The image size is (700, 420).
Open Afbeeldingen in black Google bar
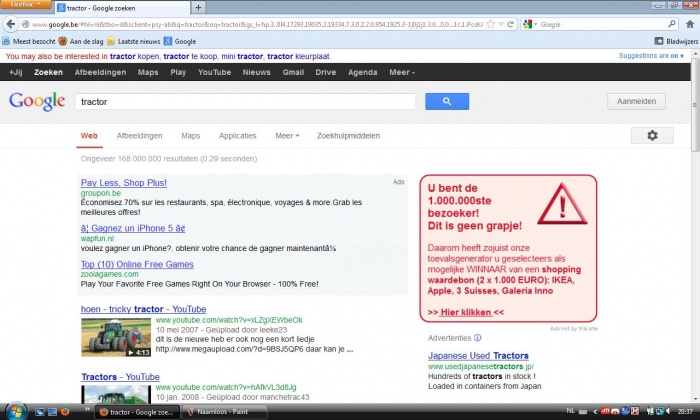(100, 72)
